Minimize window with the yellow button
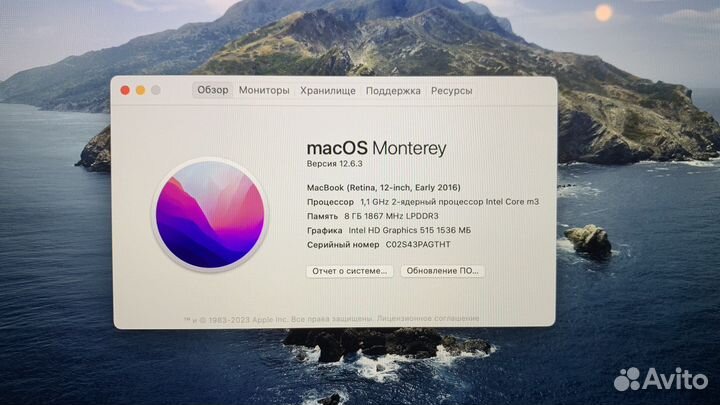This screenshot has width=720, height=405. coord(141,90)
